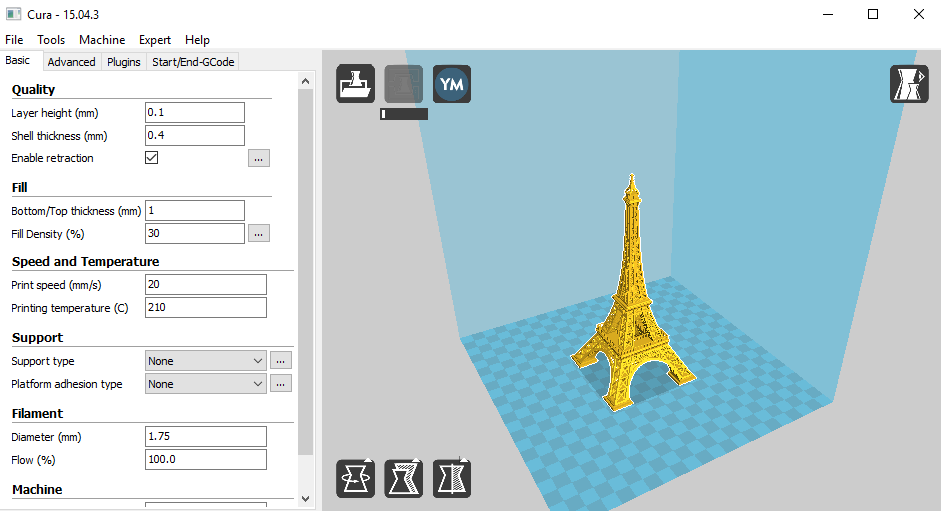The height and width of the screenshot is (511, 941).
Task: Click the Platform adhesion type label
Action: click(x=67, y=384)
